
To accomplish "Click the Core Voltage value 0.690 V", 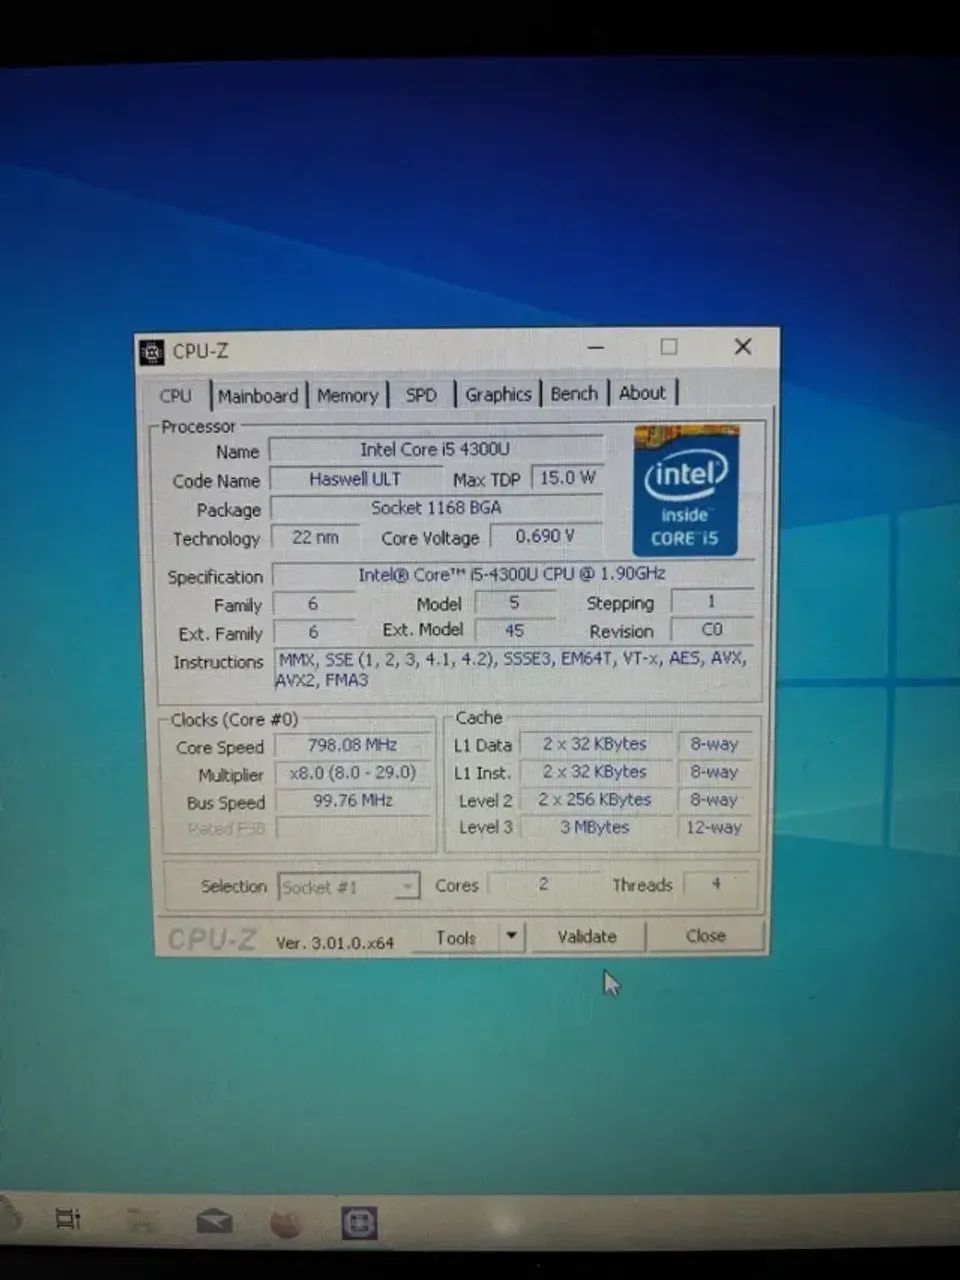I will [546, 536].
